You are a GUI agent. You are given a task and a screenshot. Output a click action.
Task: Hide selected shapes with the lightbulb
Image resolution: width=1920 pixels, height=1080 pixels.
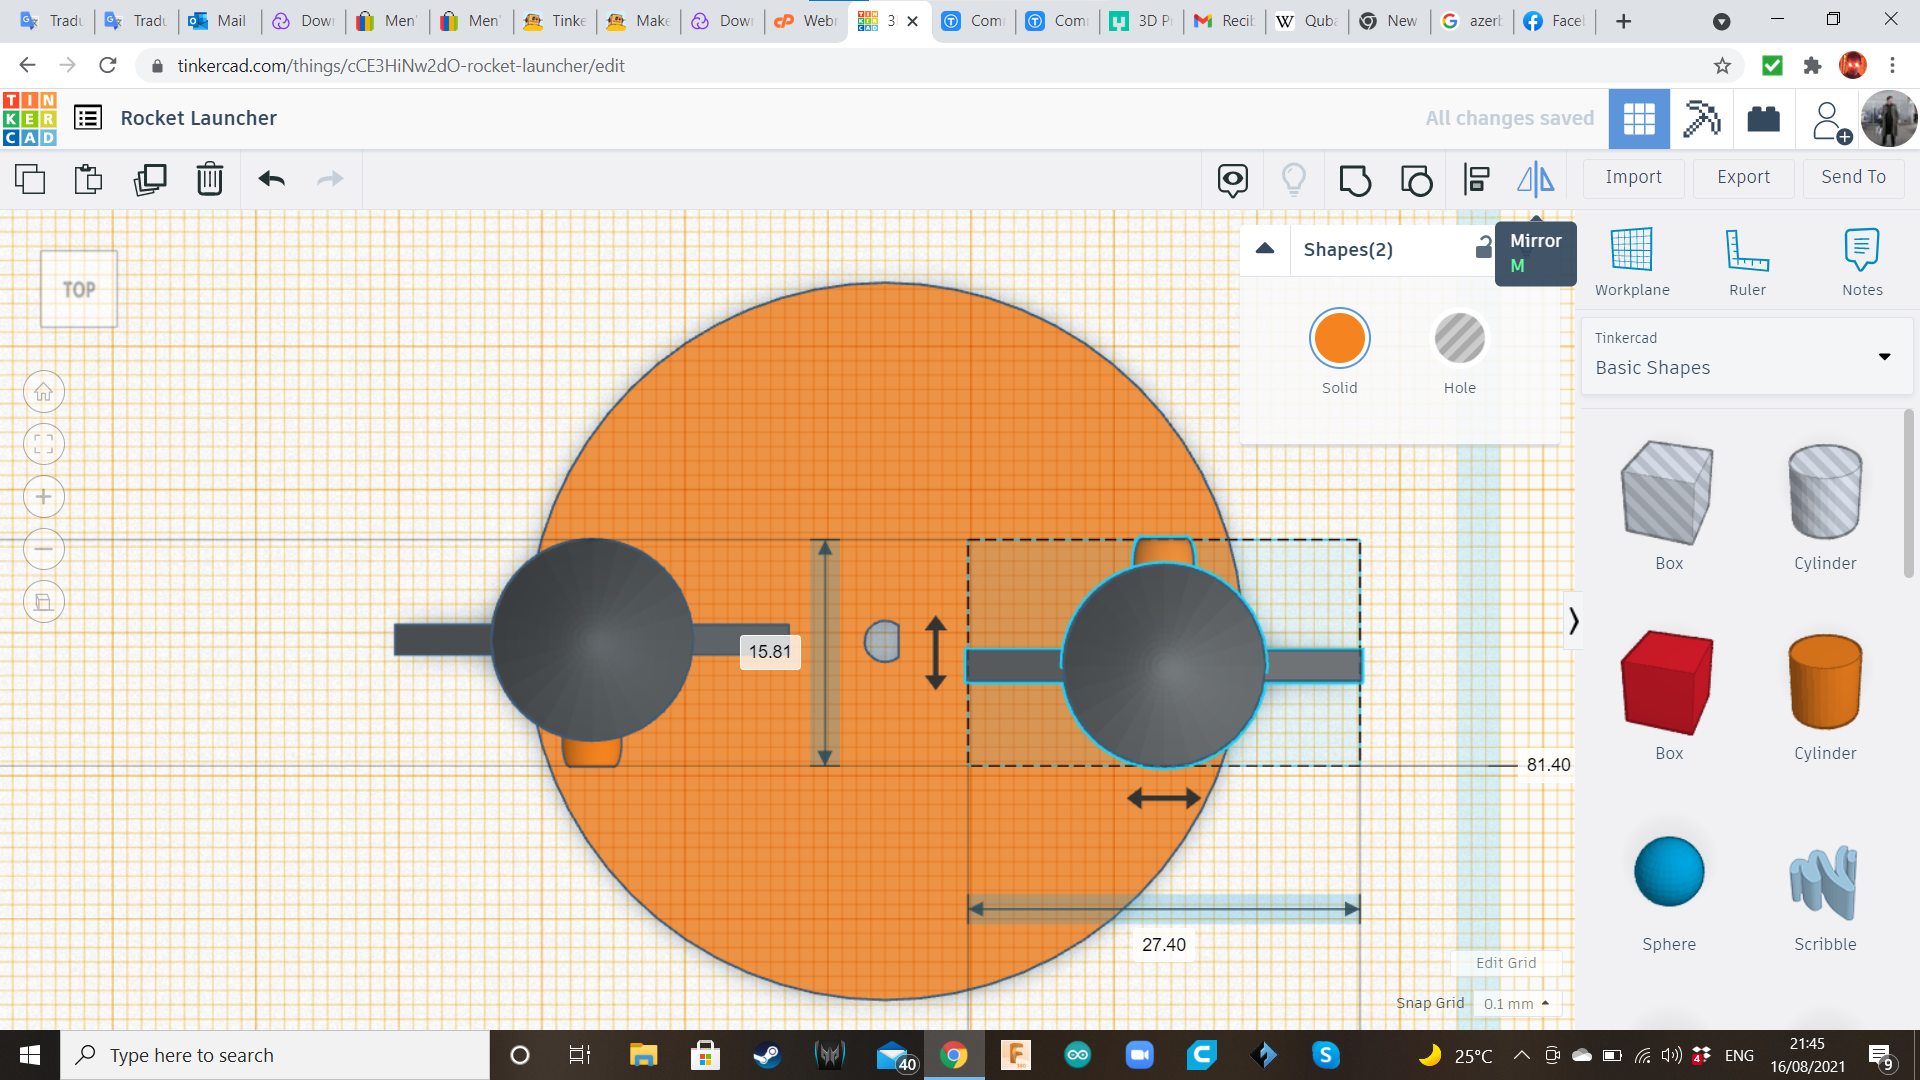tap(1294, 179)
